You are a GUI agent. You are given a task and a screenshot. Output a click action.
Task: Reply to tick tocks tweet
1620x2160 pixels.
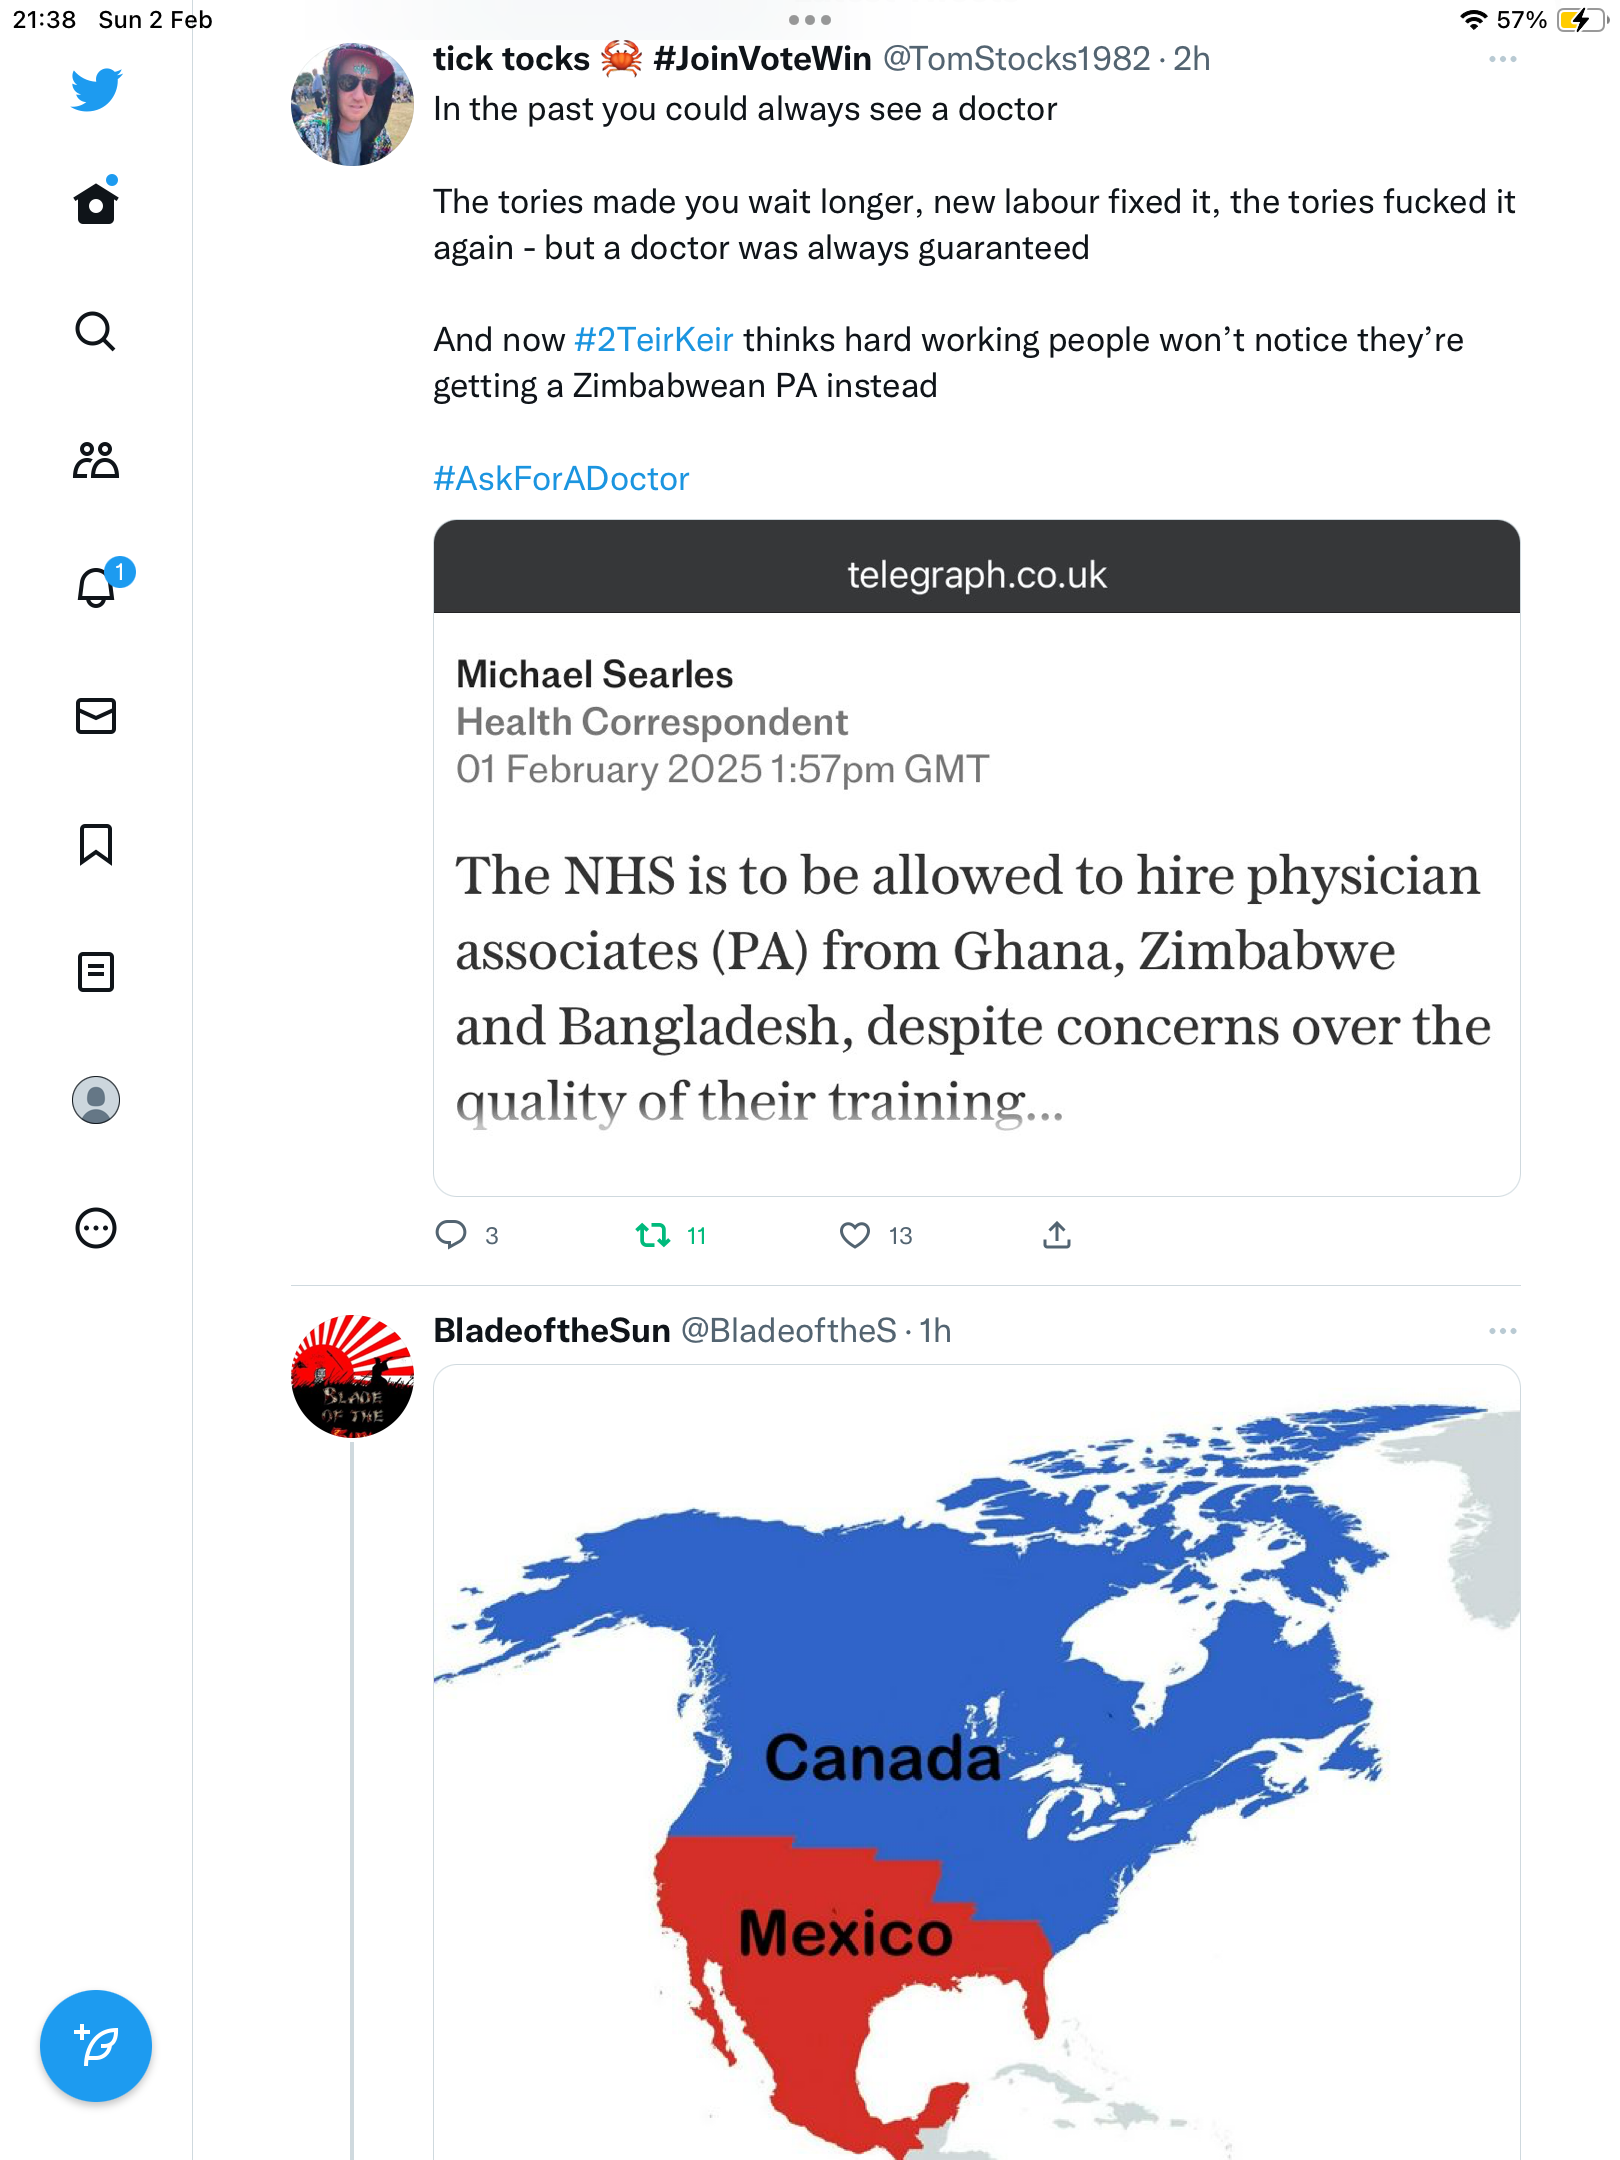(x=451, y=1235)
